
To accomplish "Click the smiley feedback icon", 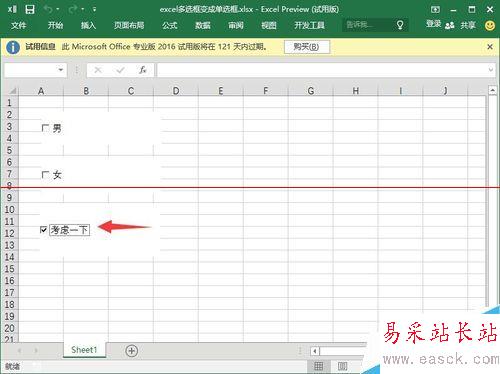I will [x=490, y=25].
